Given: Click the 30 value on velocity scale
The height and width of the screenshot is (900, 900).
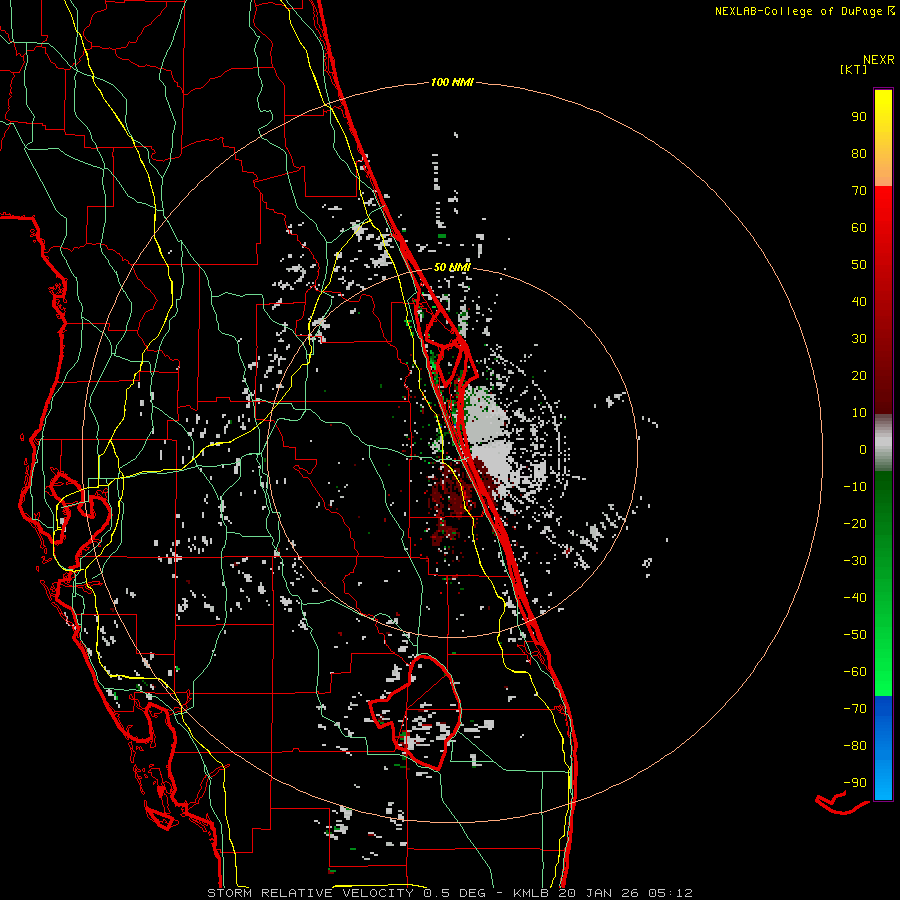Looking at the screenshot, I should [859, 339].
